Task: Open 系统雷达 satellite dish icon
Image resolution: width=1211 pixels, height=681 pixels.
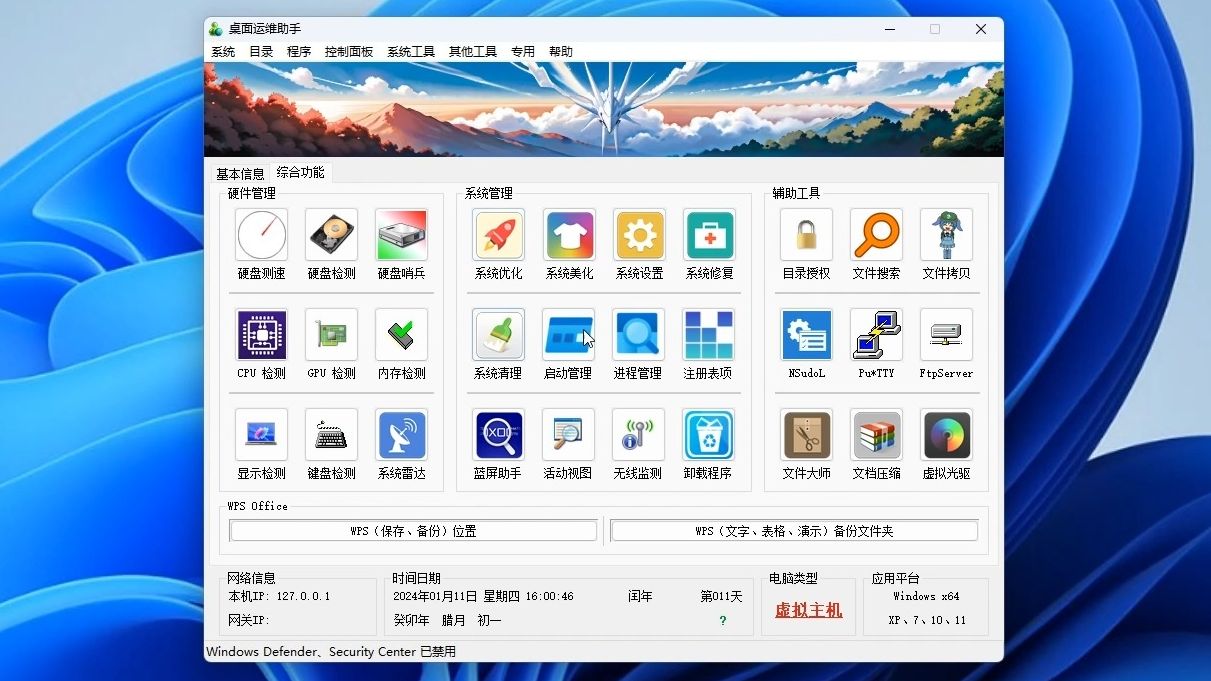Action: (x=402, y=435)
